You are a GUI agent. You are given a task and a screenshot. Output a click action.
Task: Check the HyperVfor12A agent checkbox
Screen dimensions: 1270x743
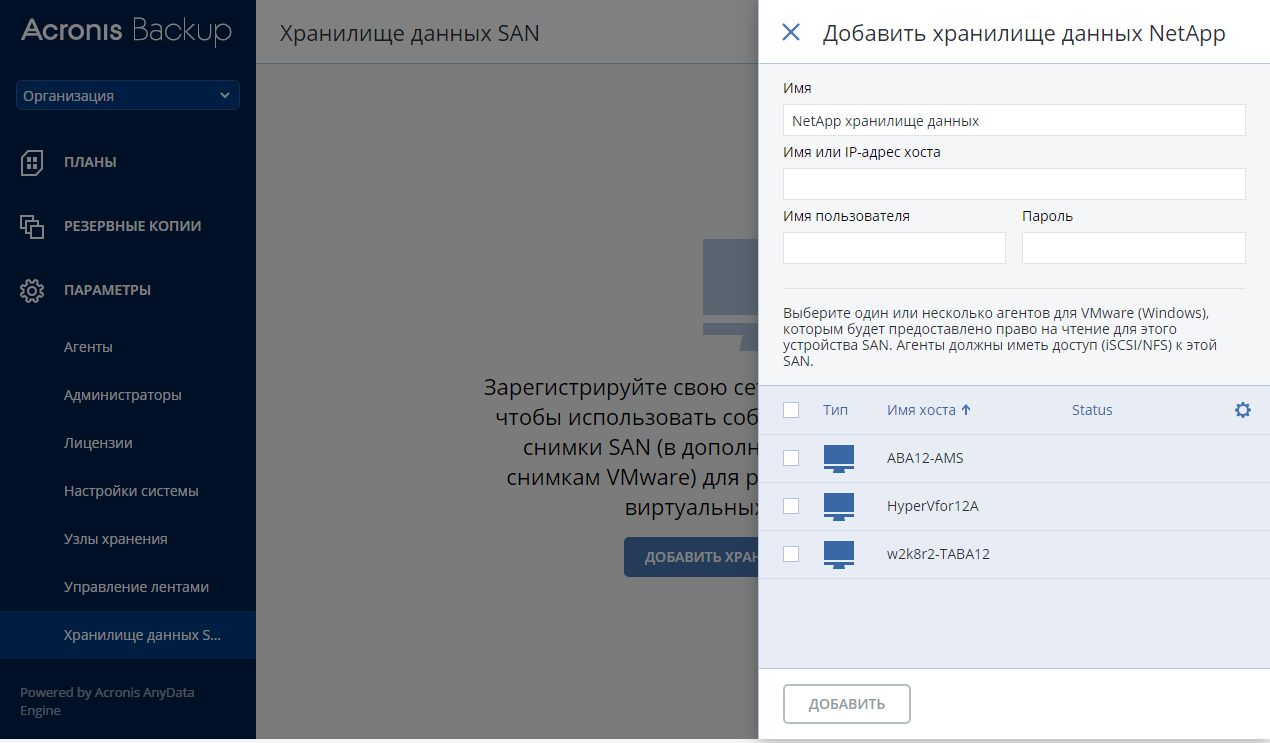[791, 506]
